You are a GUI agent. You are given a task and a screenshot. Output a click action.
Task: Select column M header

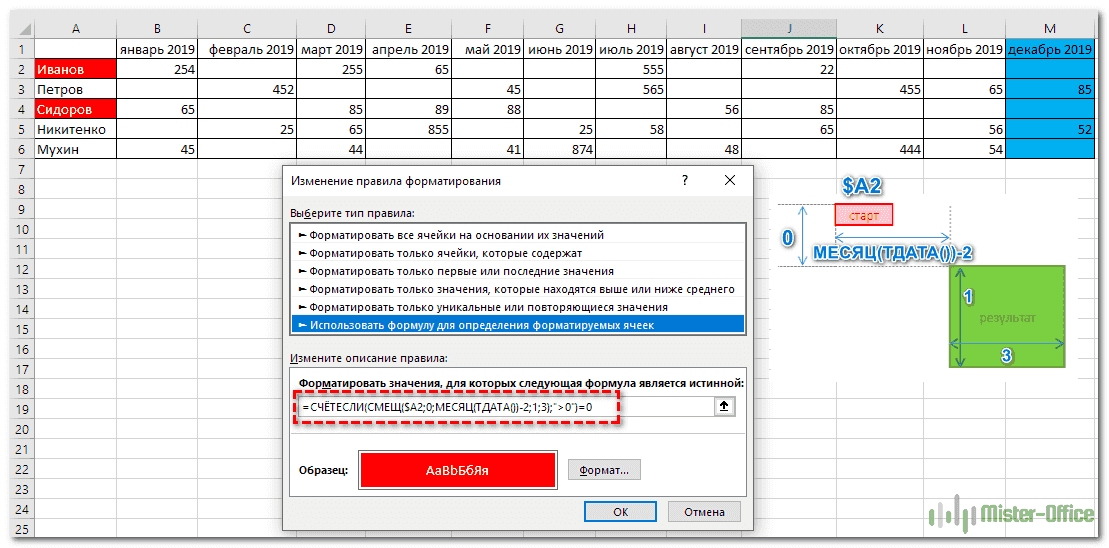click(x=1050, y=27)
